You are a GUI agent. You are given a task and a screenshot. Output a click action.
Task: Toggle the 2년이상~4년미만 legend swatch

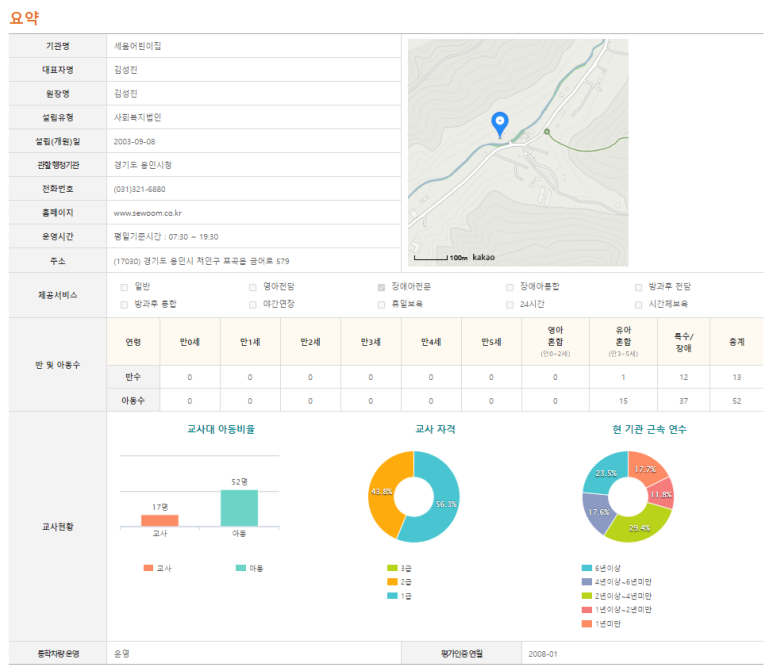pyautogui.click(x=587, y=596)
